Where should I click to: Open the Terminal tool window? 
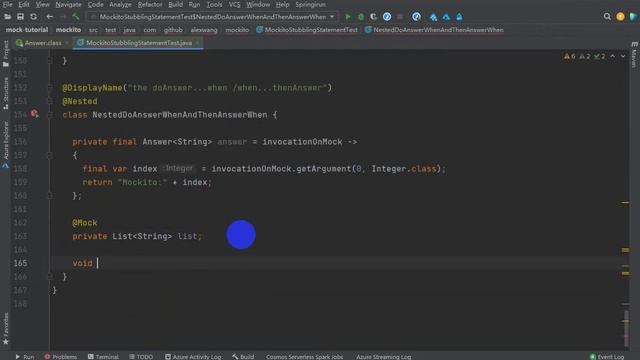[x=103, y=357]
